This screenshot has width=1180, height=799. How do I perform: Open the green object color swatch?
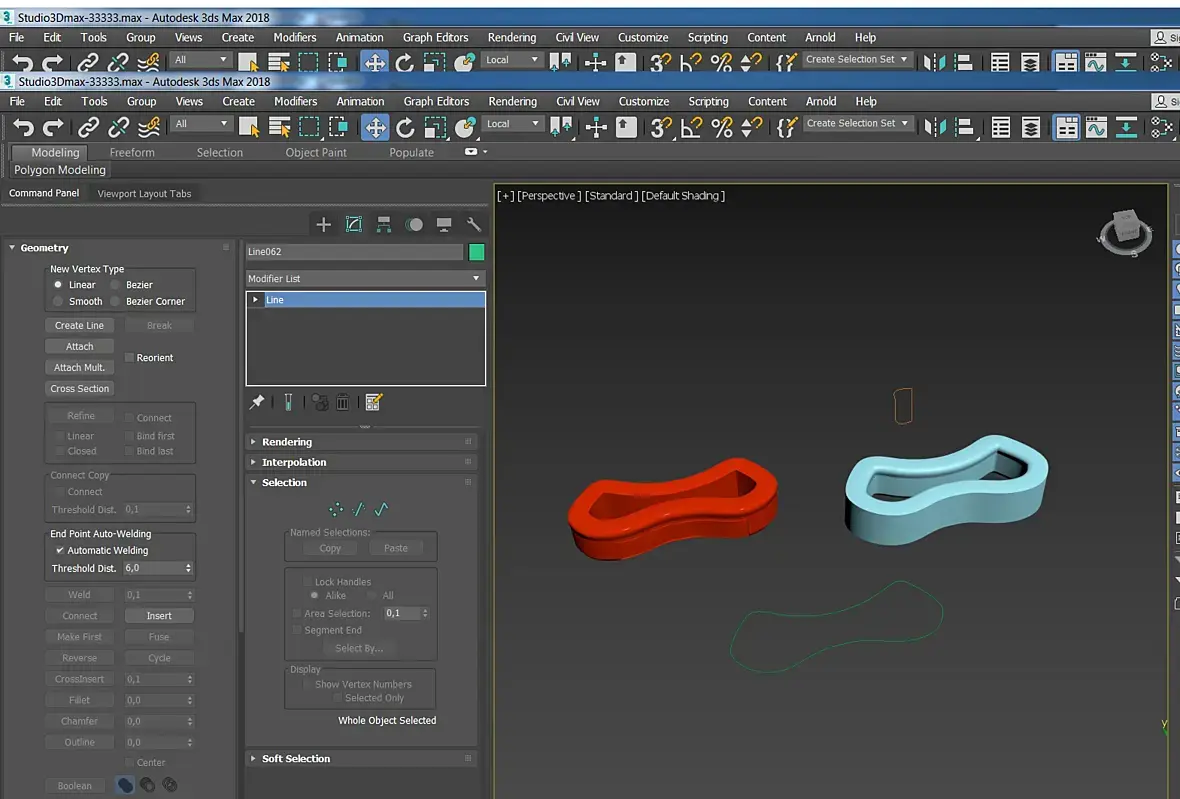(x=476, y=252)
